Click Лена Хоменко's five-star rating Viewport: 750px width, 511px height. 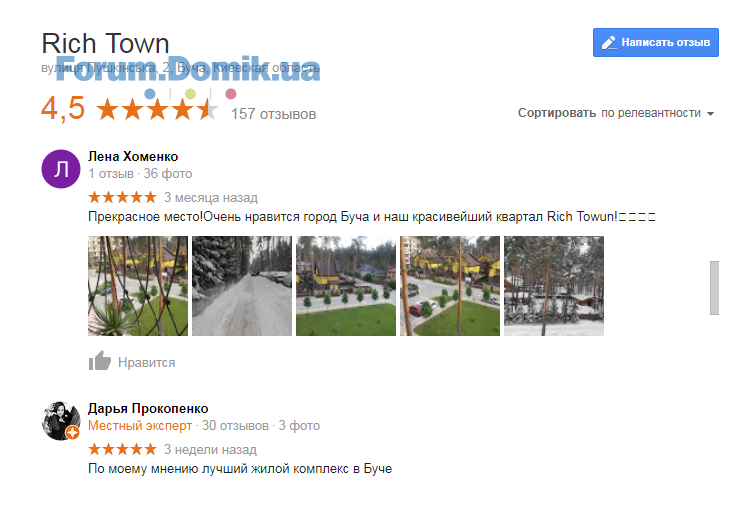coord(122,197)
